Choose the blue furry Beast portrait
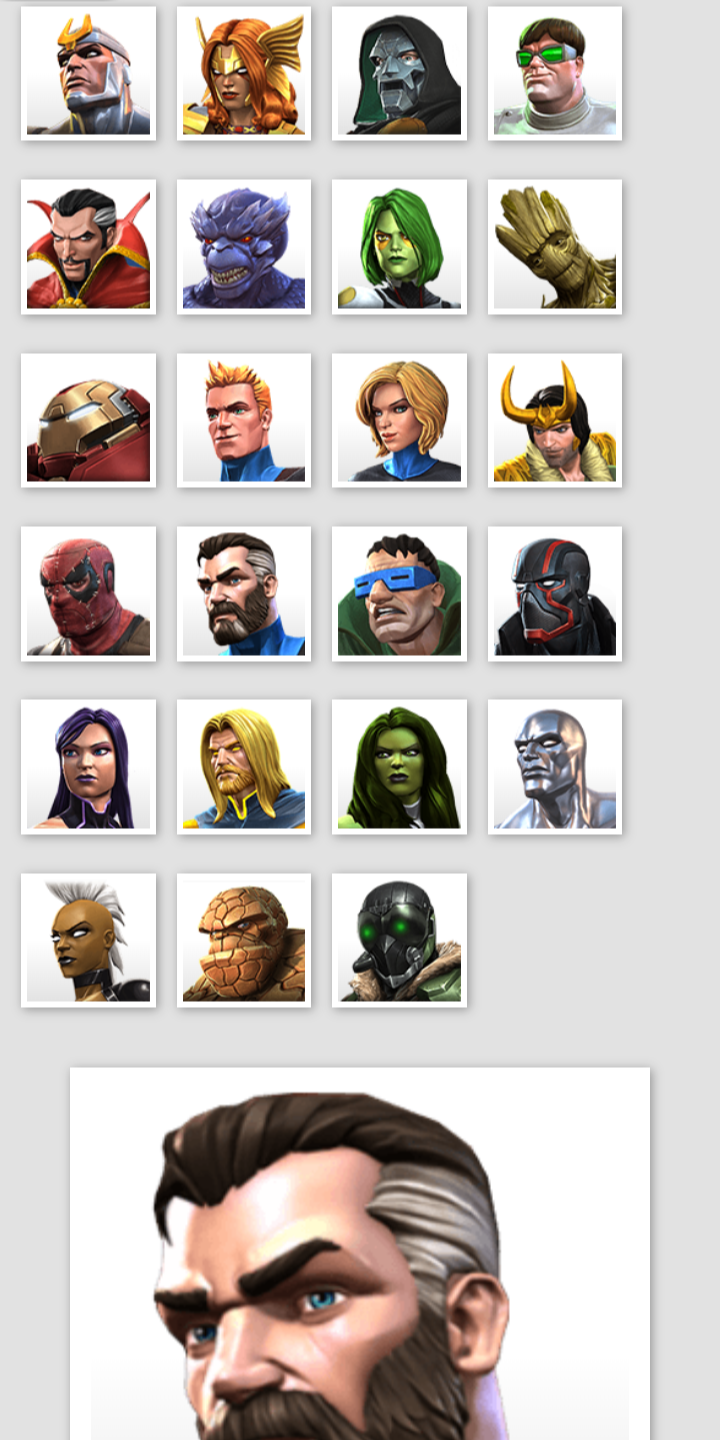 pyautogui.click(x=244, y=247)
